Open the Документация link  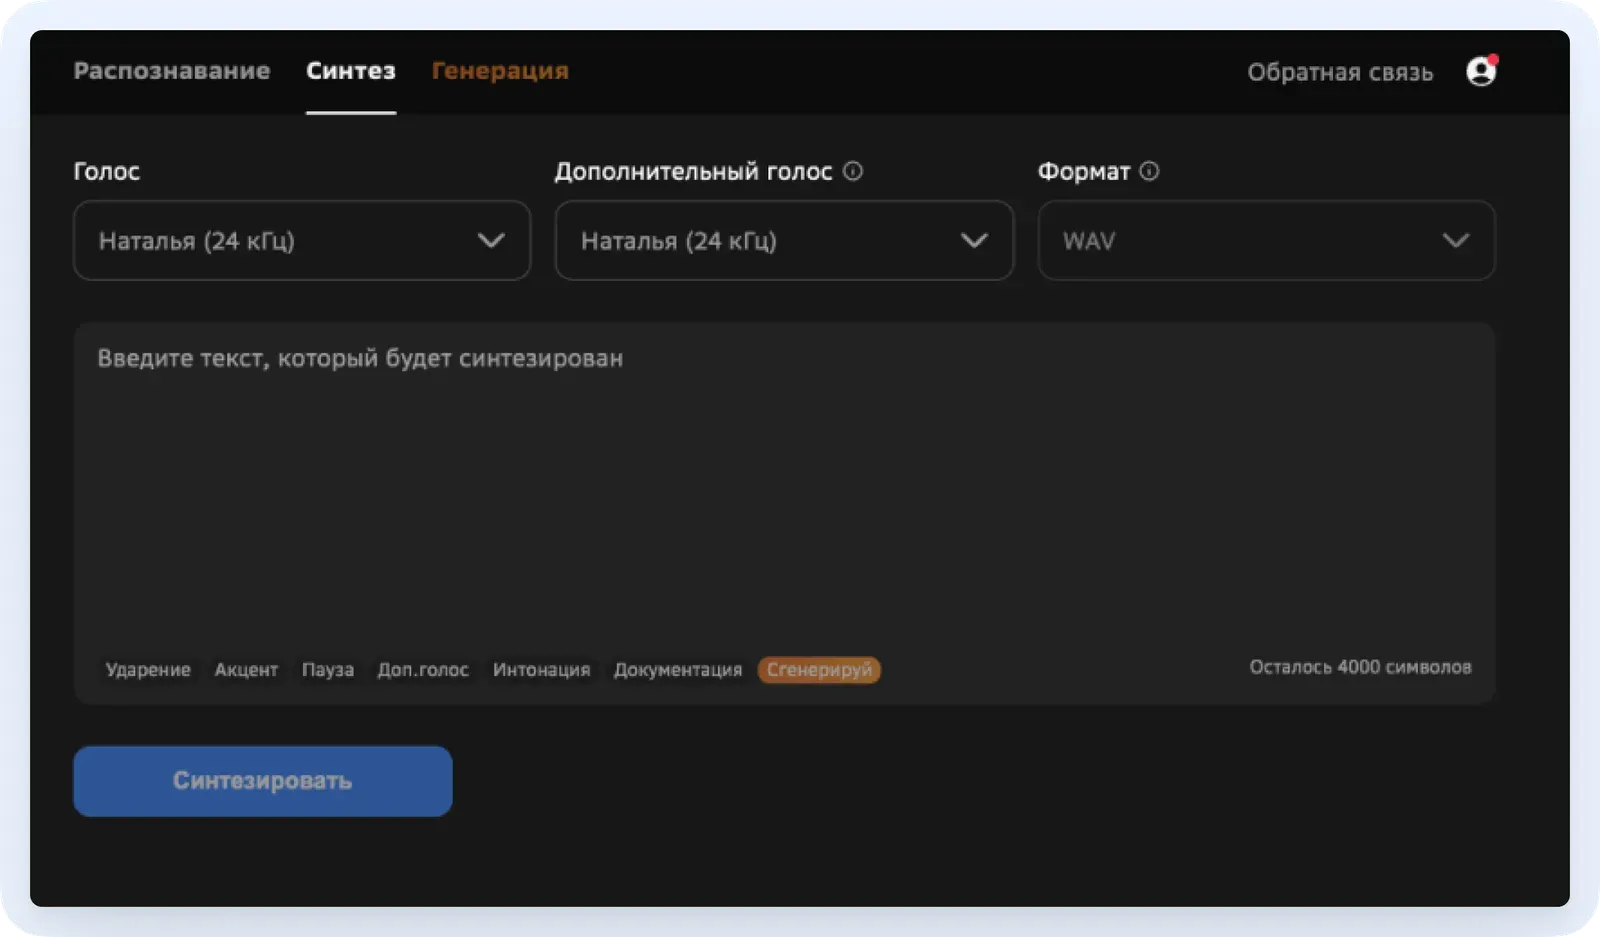(678, 670)
